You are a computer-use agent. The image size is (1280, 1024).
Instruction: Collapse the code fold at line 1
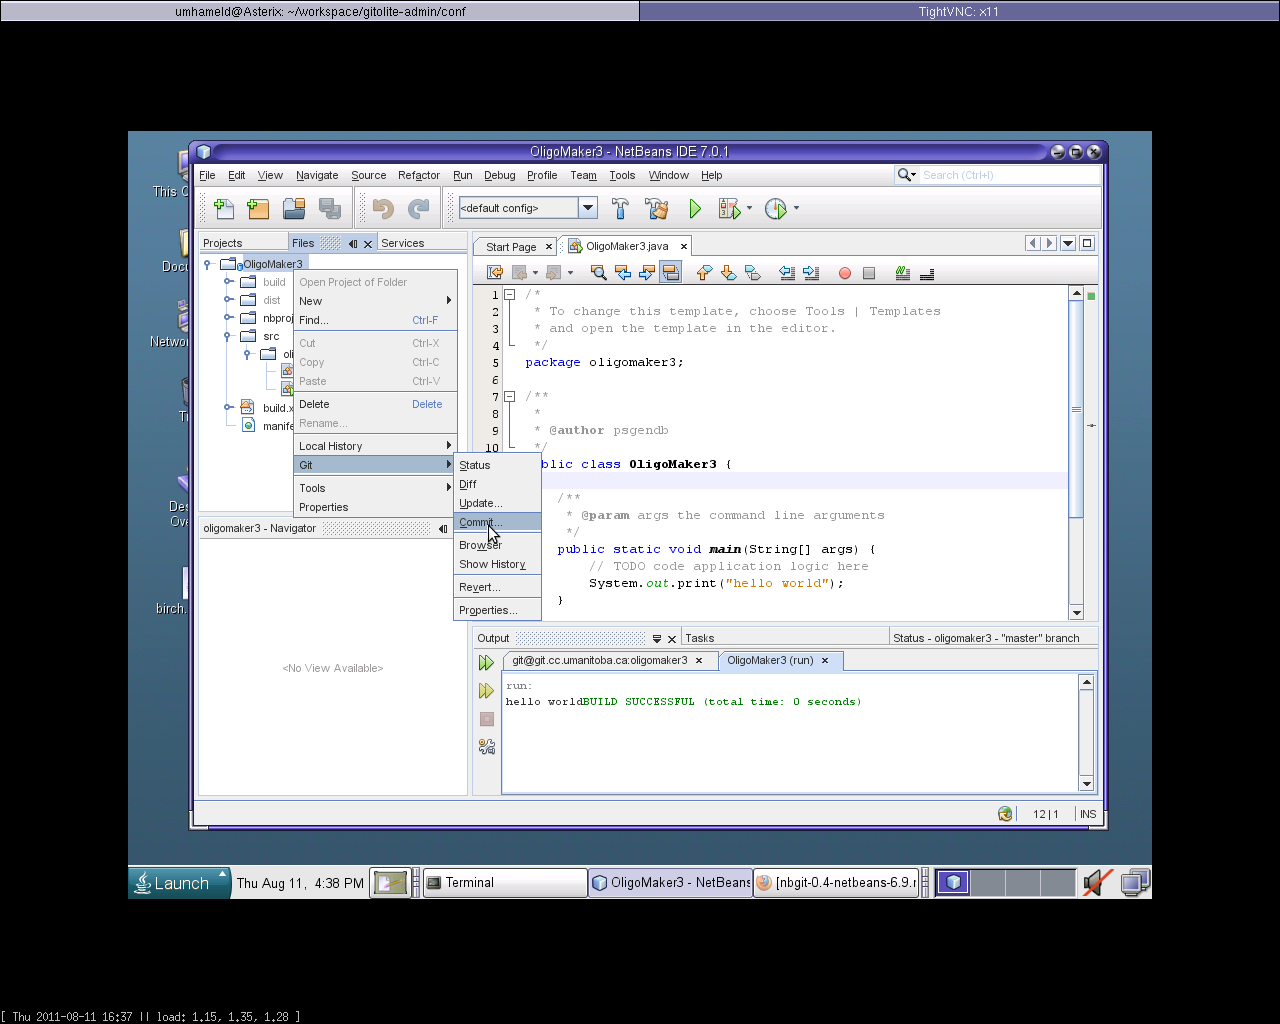[509, 294]
